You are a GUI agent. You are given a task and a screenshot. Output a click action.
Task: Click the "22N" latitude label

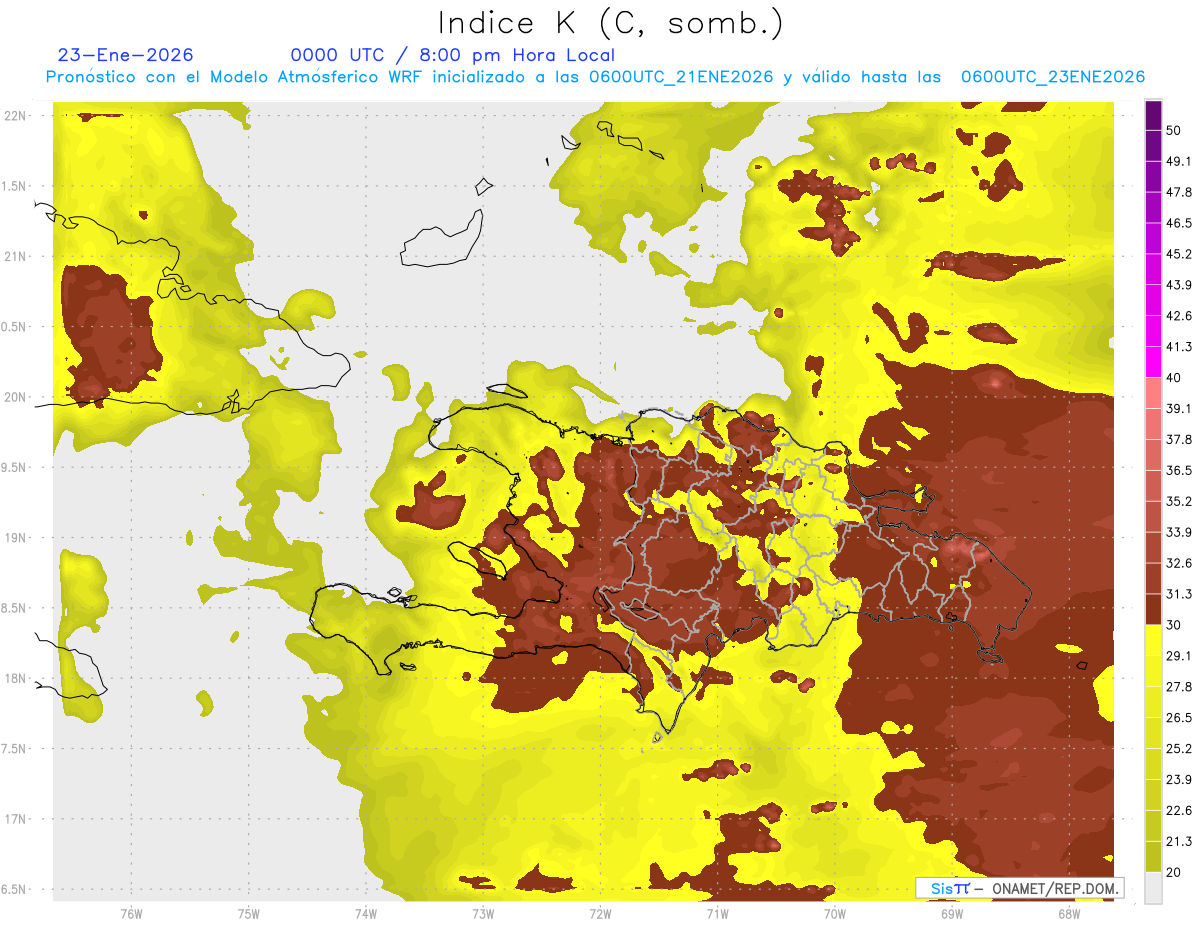click(x=15, y=116)
